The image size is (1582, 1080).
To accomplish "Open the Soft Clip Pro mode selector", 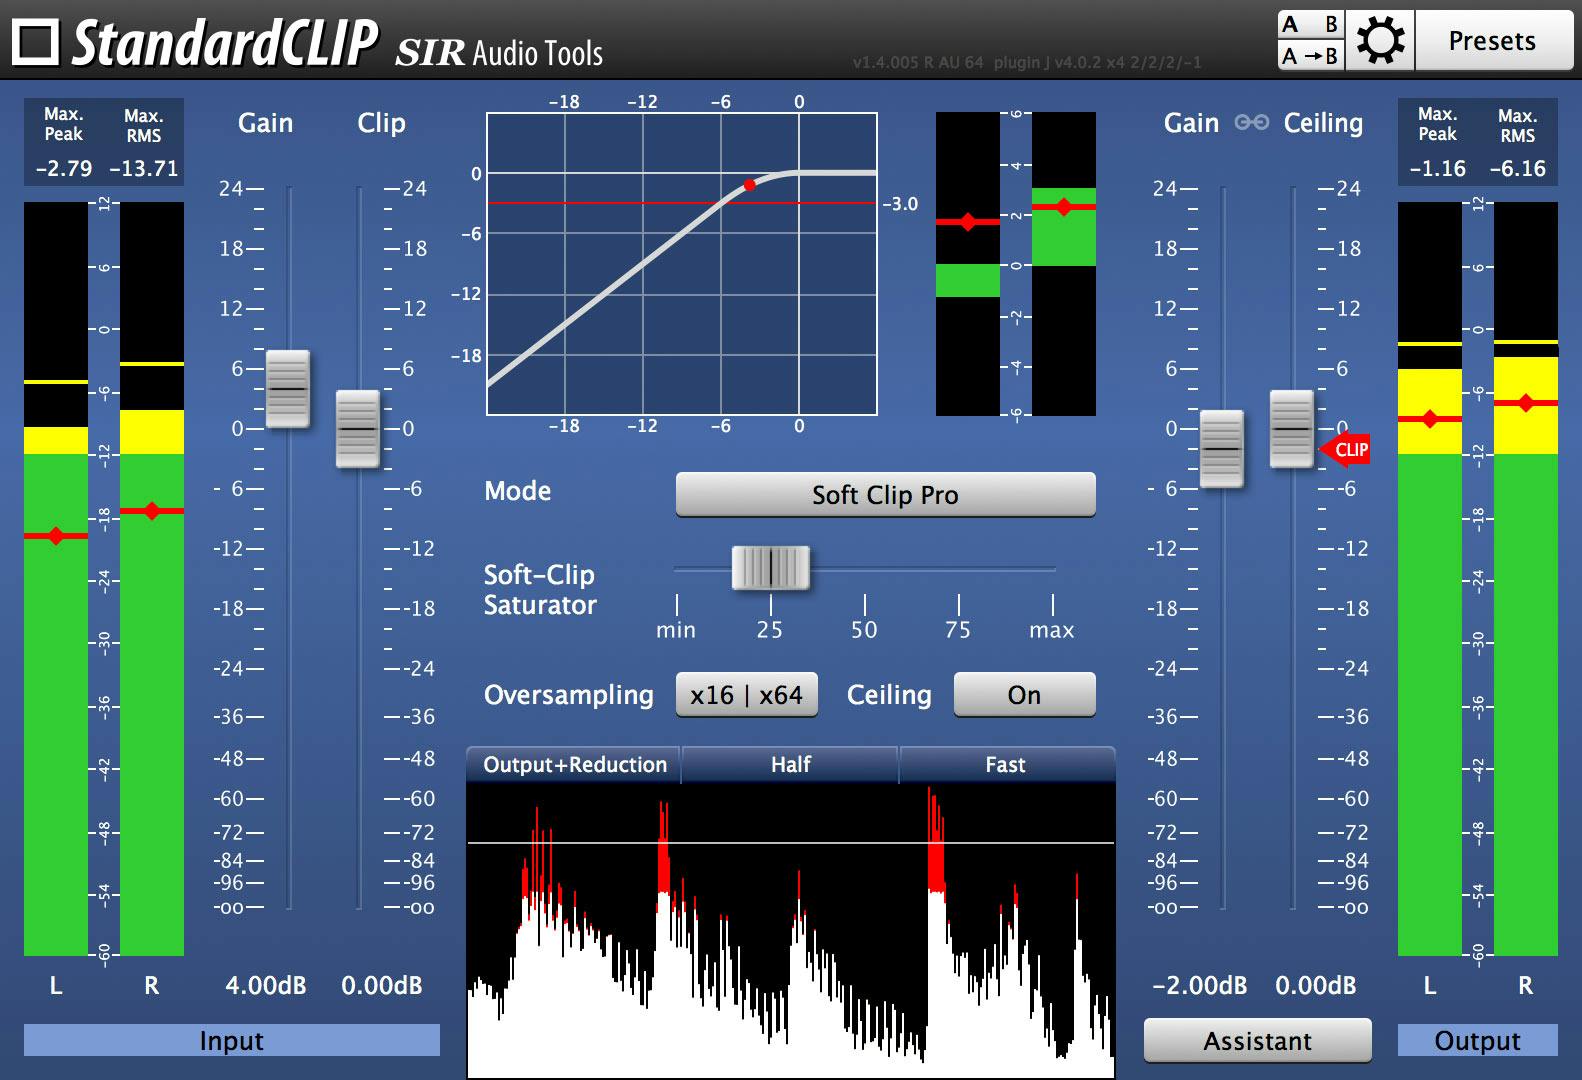I will coord(885,495).
